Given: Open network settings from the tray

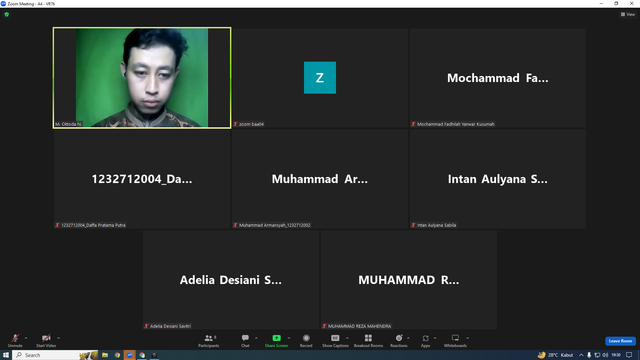Looking at the screenshot, I should [597, 355].
